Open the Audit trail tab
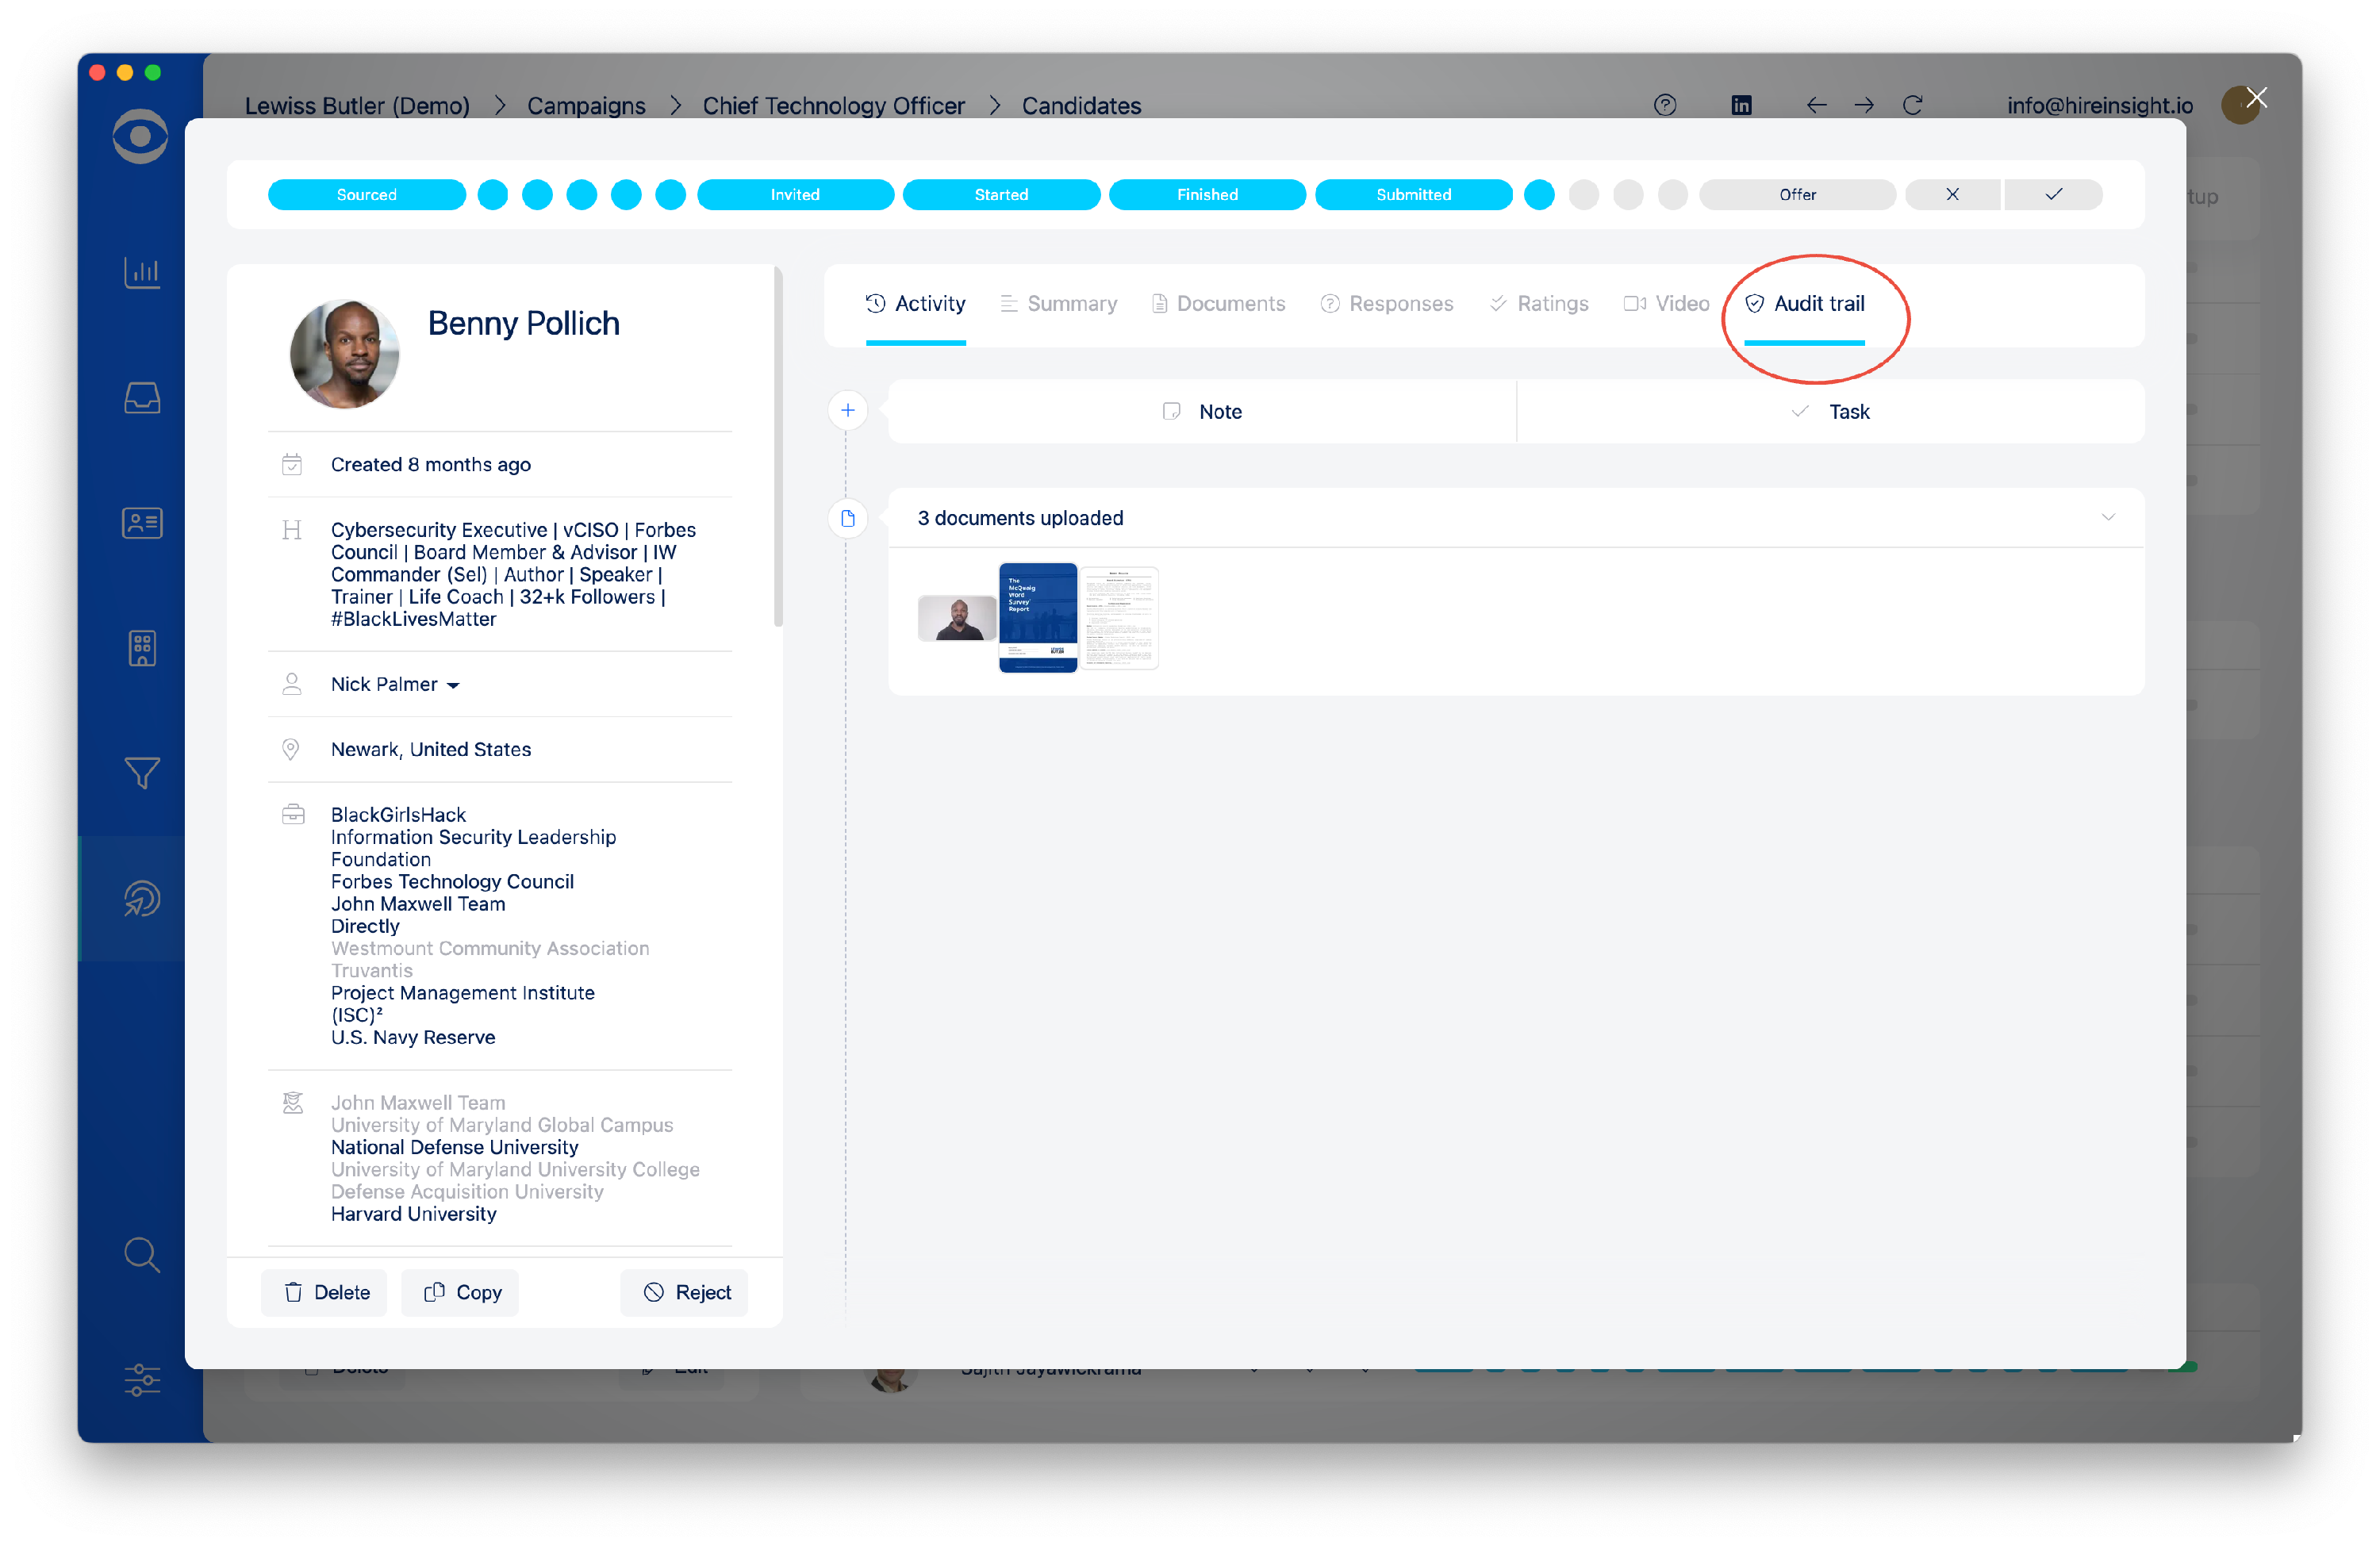 coord(1804,303)
